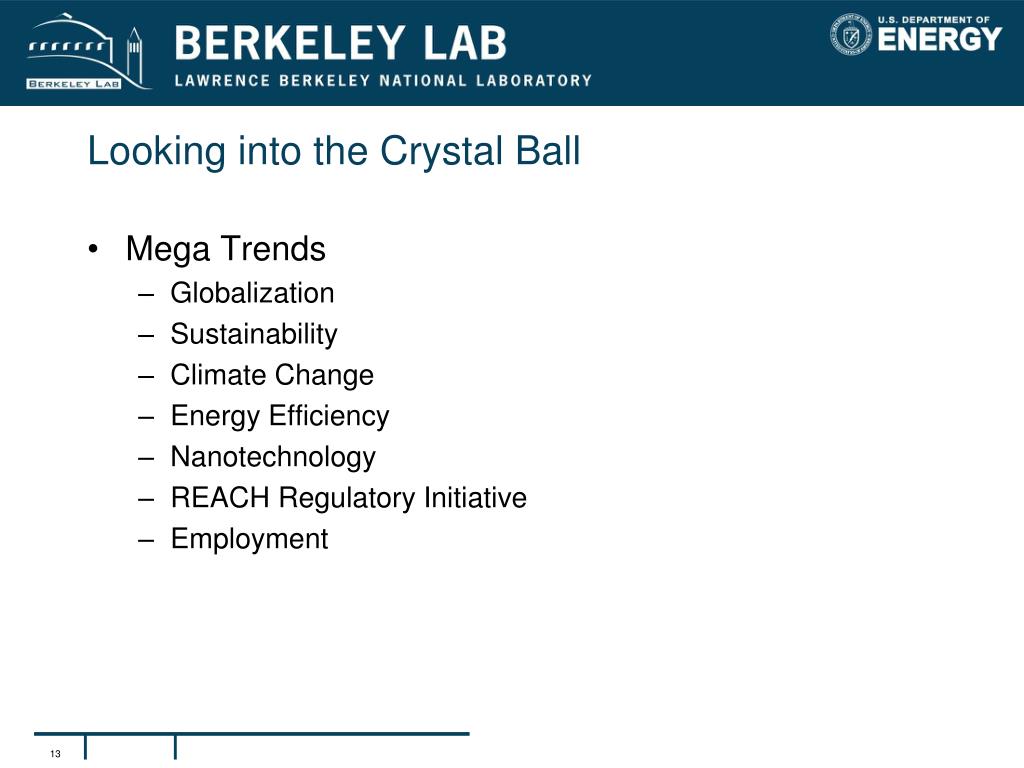The width and height of the screenshot is (1024, 768).
Task: Click the Energy Efficiency list item
Action: (x=280, y=417)
